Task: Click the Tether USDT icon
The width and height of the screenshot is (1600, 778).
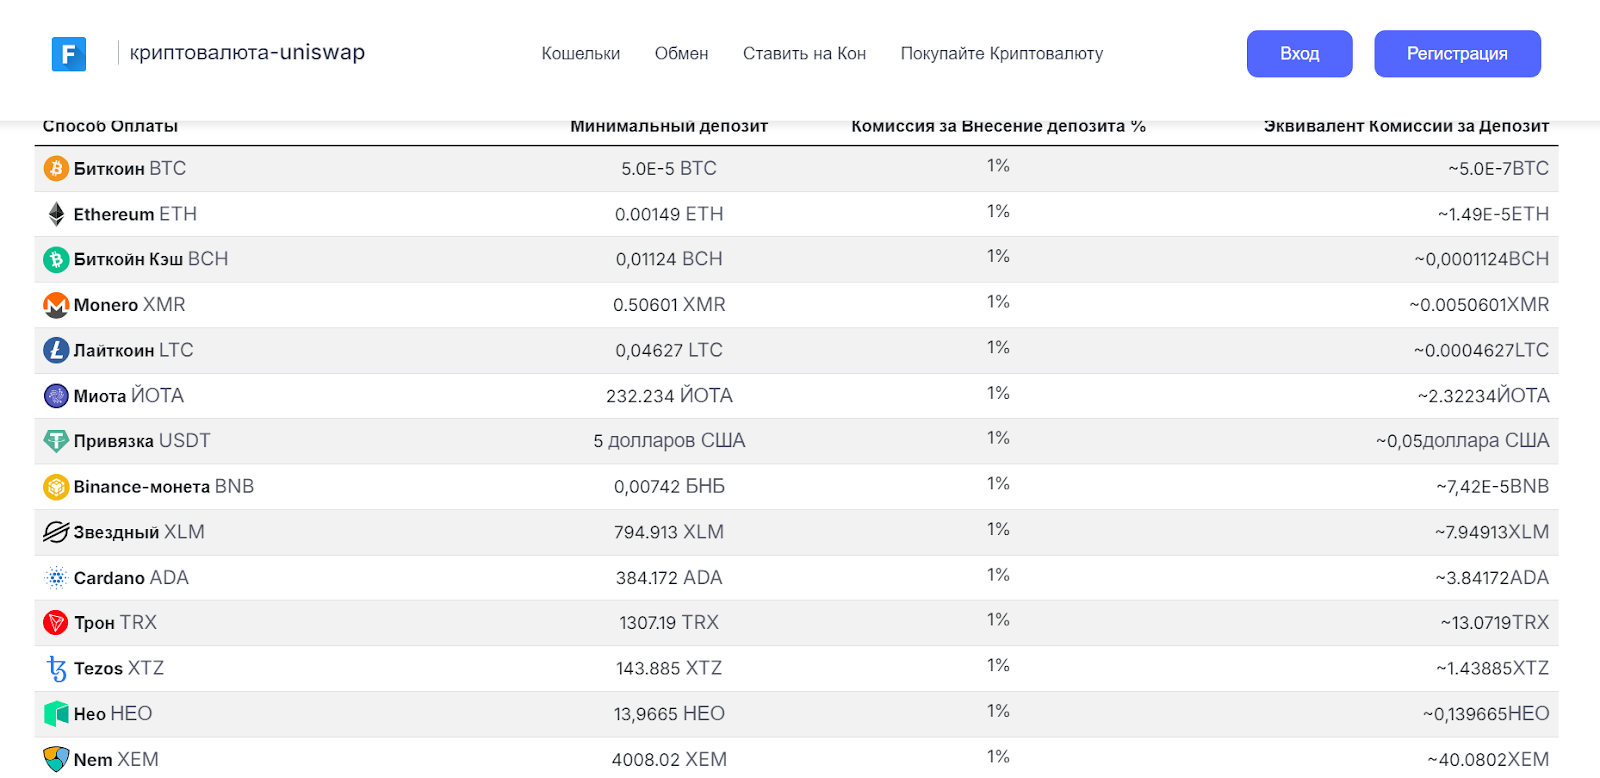Action: (56, 441)
